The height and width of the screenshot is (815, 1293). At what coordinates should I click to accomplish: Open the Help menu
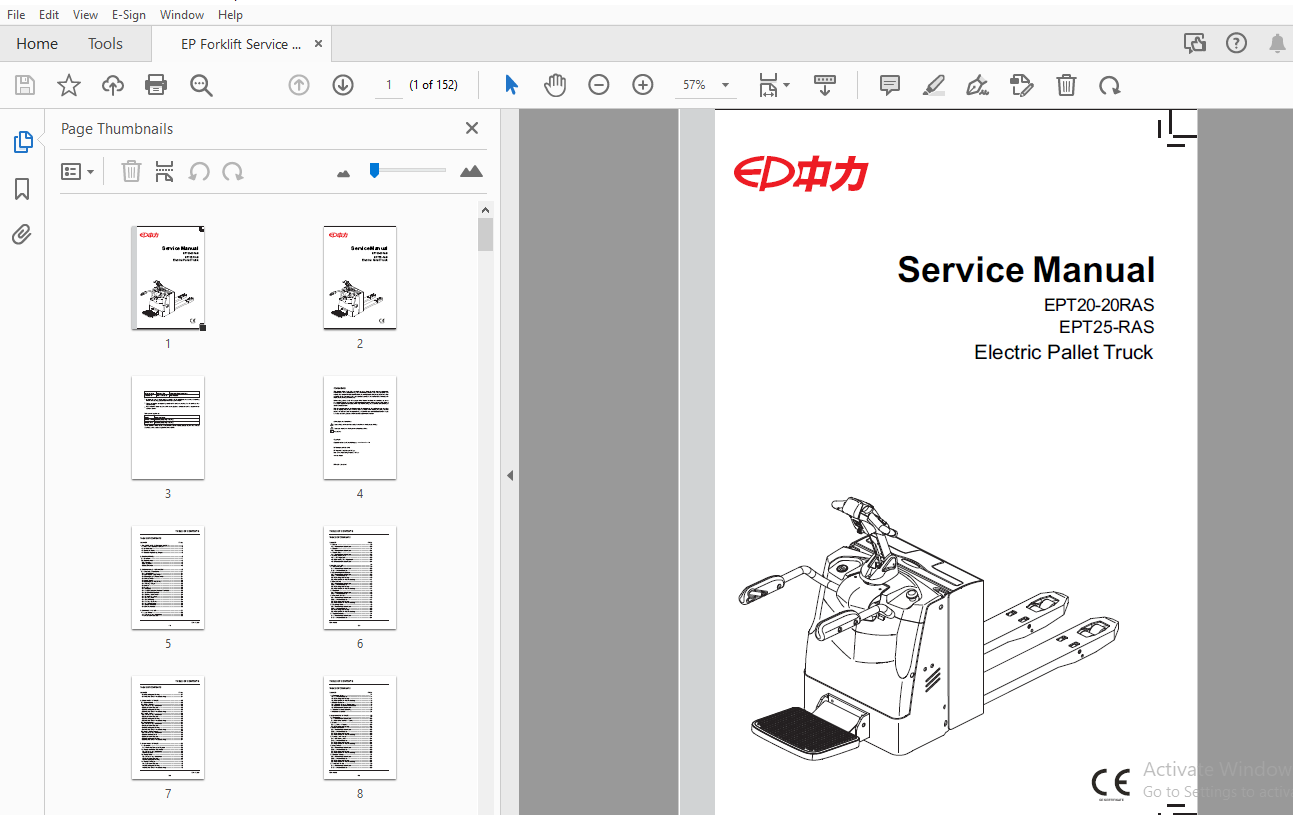tap(230, 15)
